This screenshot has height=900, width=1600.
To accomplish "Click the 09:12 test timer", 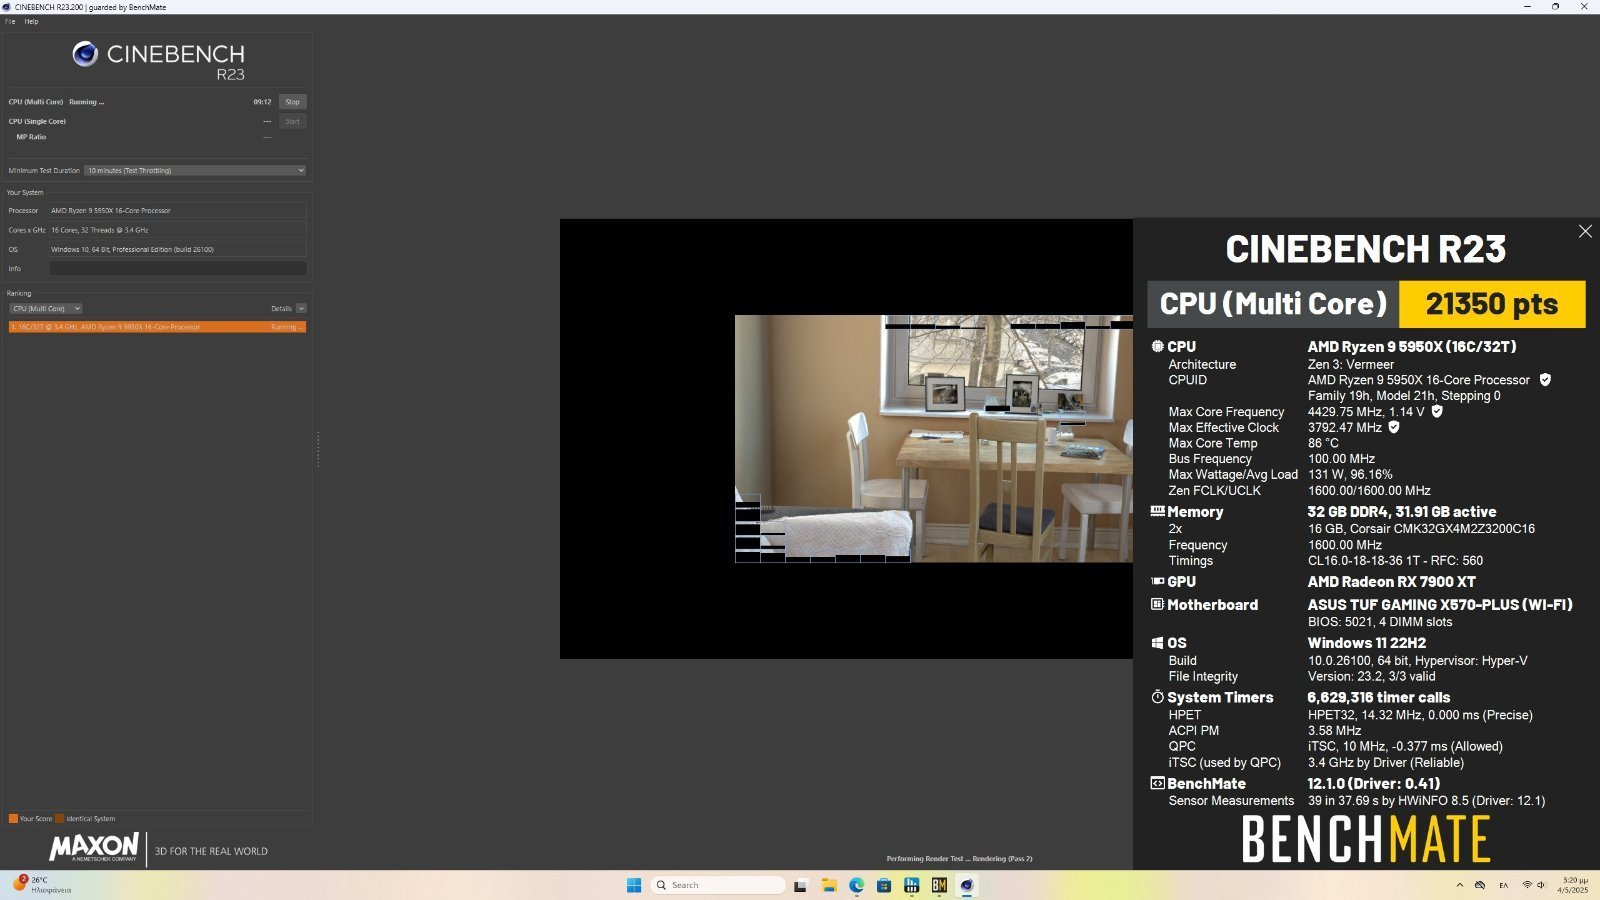I will point(262,102).
